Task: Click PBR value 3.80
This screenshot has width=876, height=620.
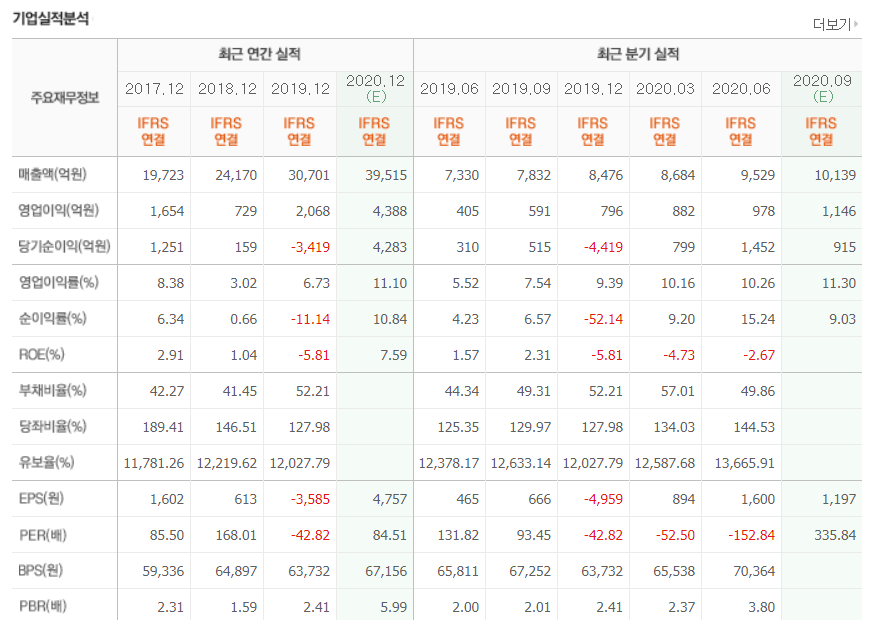Action: tap(761, 607)
